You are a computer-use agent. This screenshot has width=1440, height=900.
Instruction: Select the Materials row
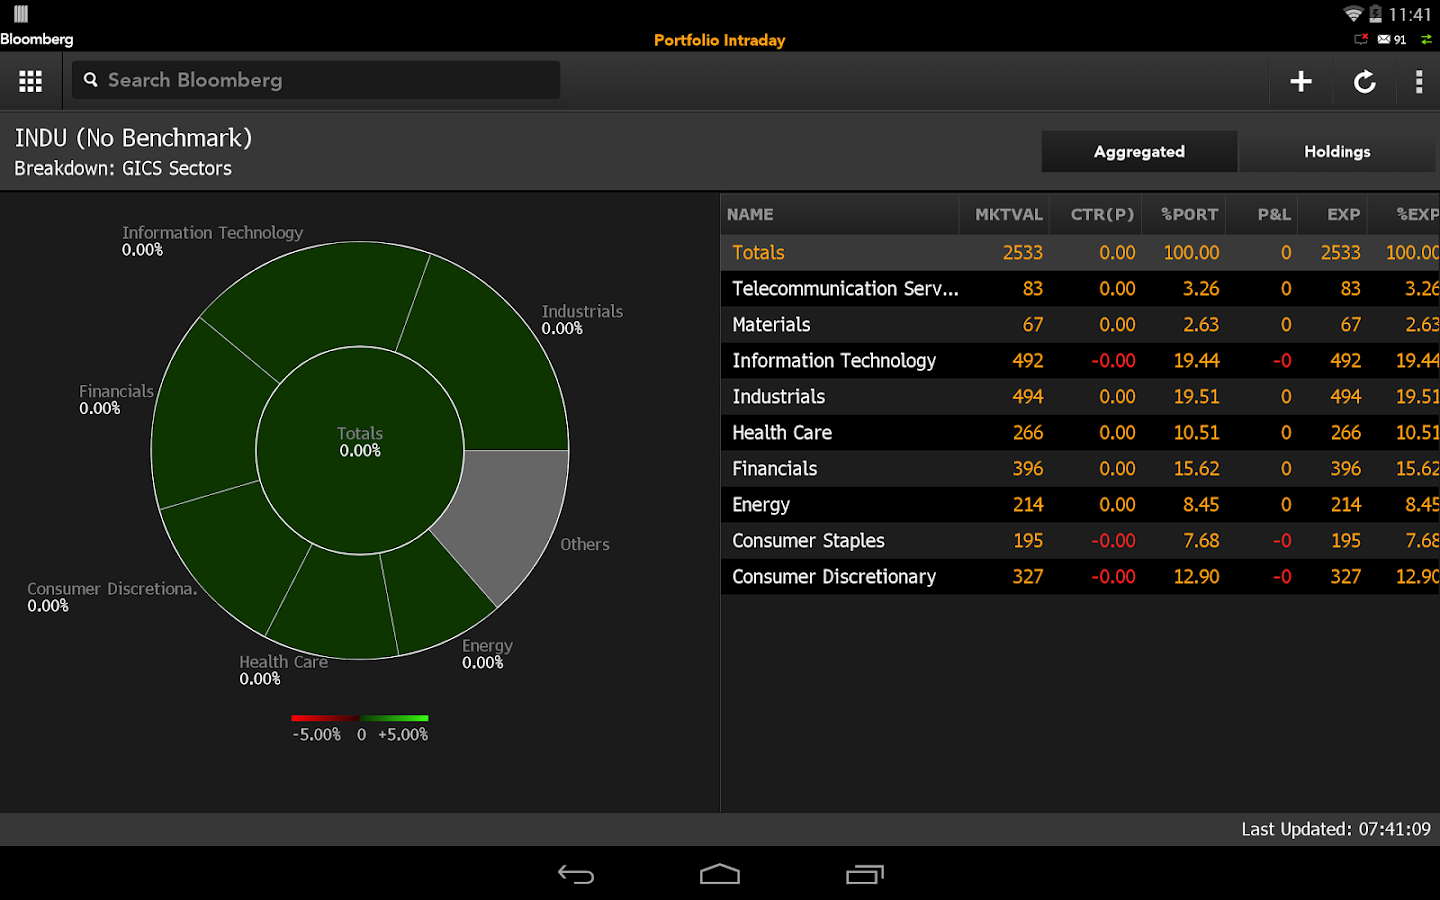(x=1080, y=325)
